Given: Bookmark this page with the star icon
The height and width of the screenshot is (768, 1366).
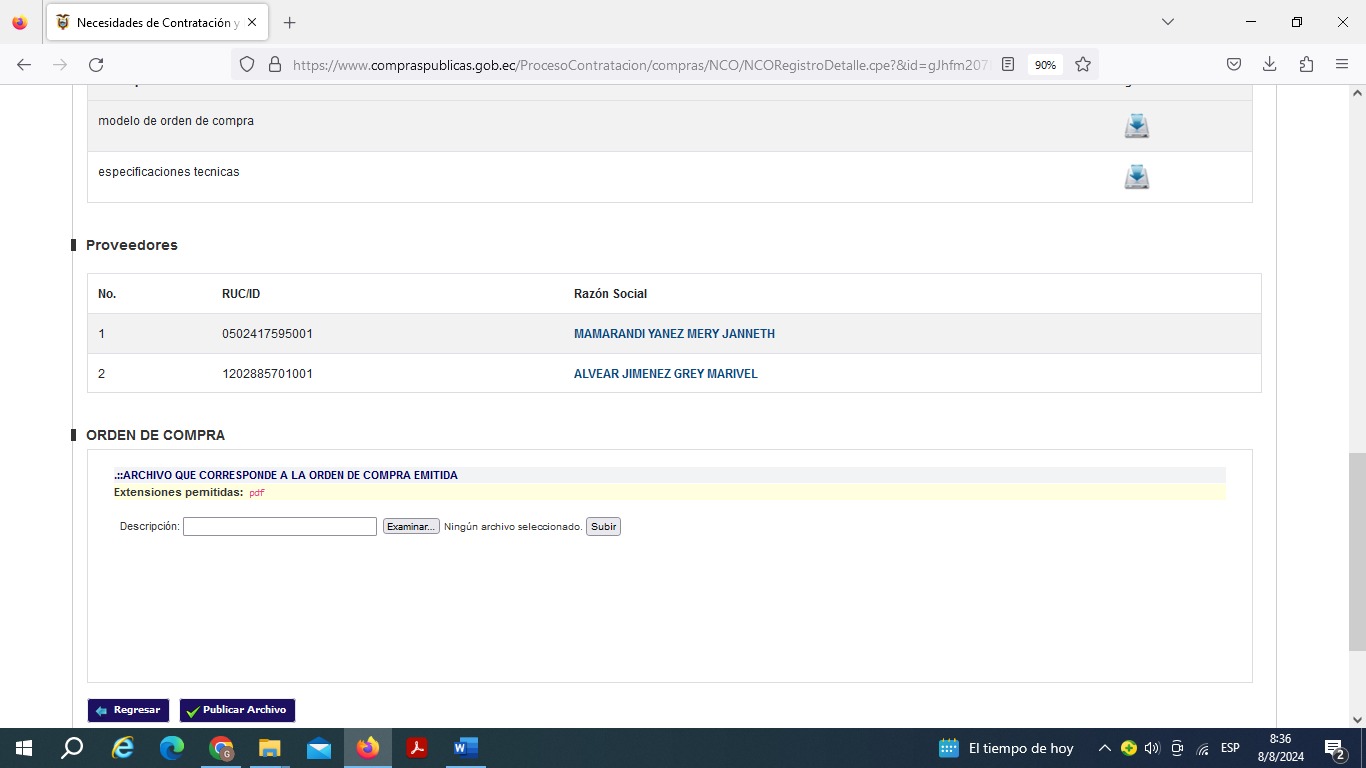Looking at the screenshot, I should [x=1082, y=64].
